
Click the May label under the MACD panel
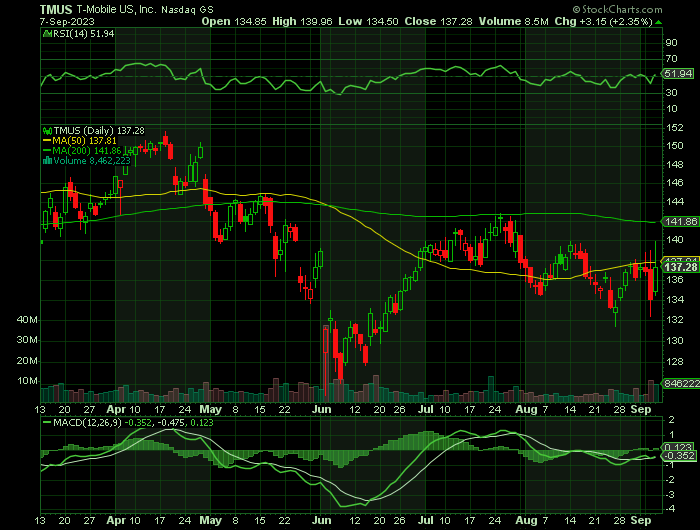click(210, 521)
